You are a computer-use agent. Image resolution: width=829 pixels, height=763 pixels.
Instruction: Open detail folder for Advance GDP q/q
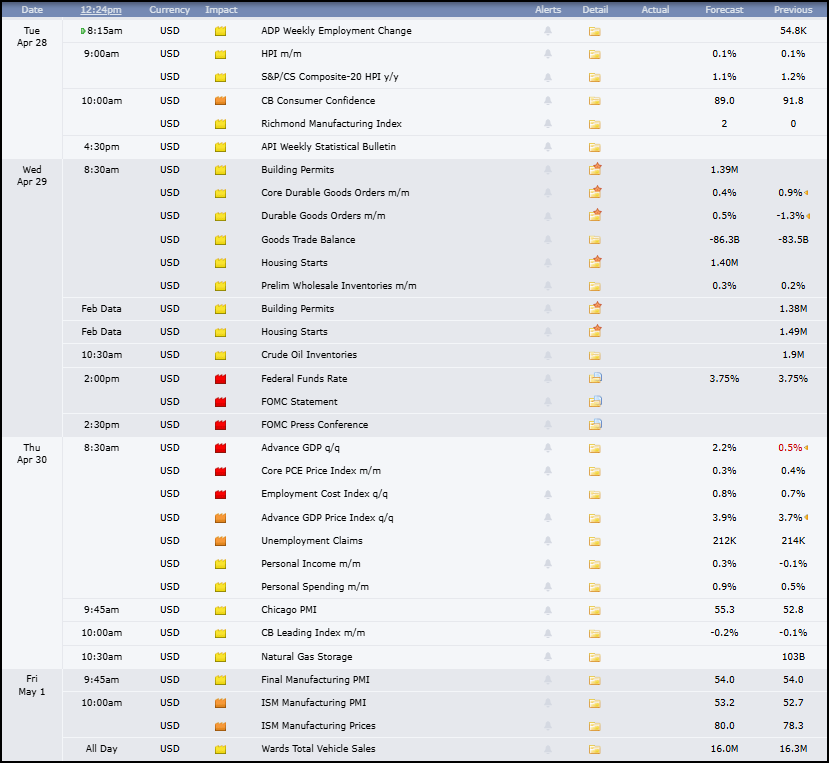595,448
